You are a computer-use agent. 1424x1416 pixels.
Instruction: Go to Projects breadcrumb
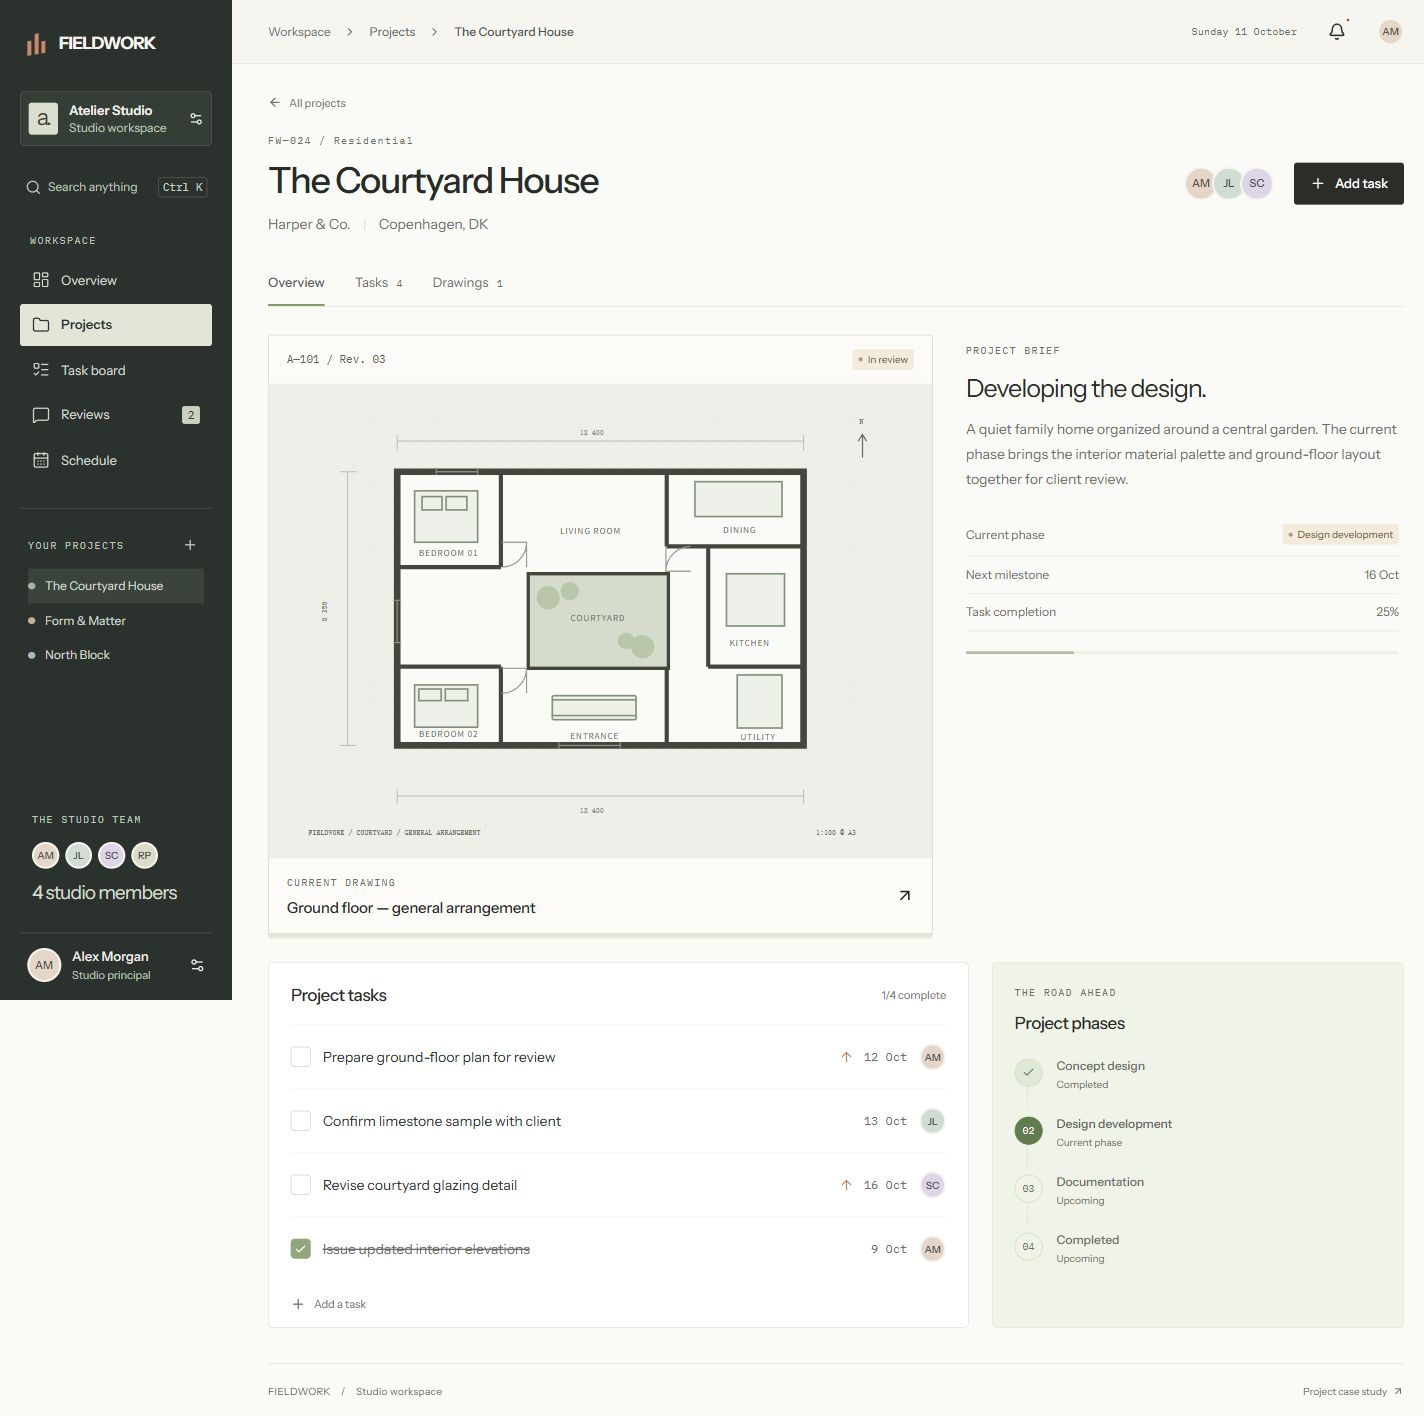click(x=392, y=32)
